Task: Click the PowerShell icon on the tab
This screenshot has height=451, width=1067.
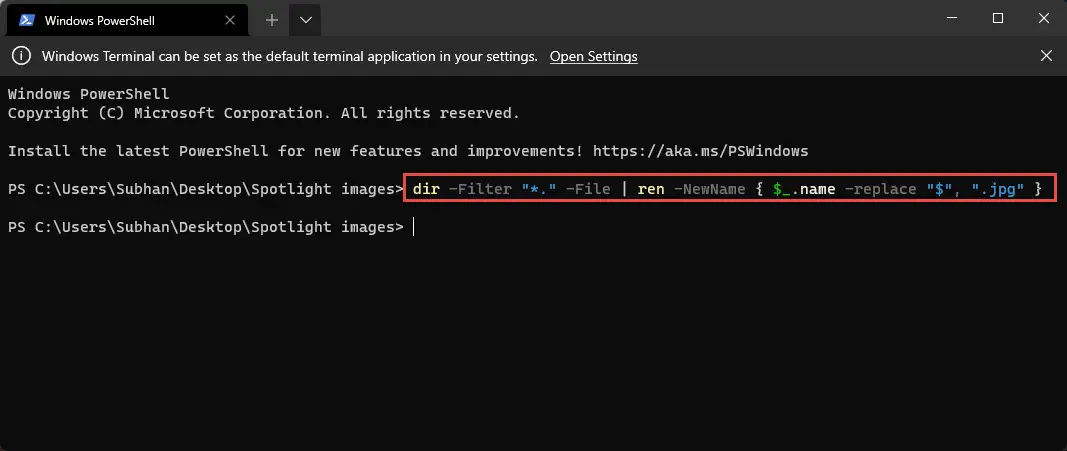Action: click(27, 20)
